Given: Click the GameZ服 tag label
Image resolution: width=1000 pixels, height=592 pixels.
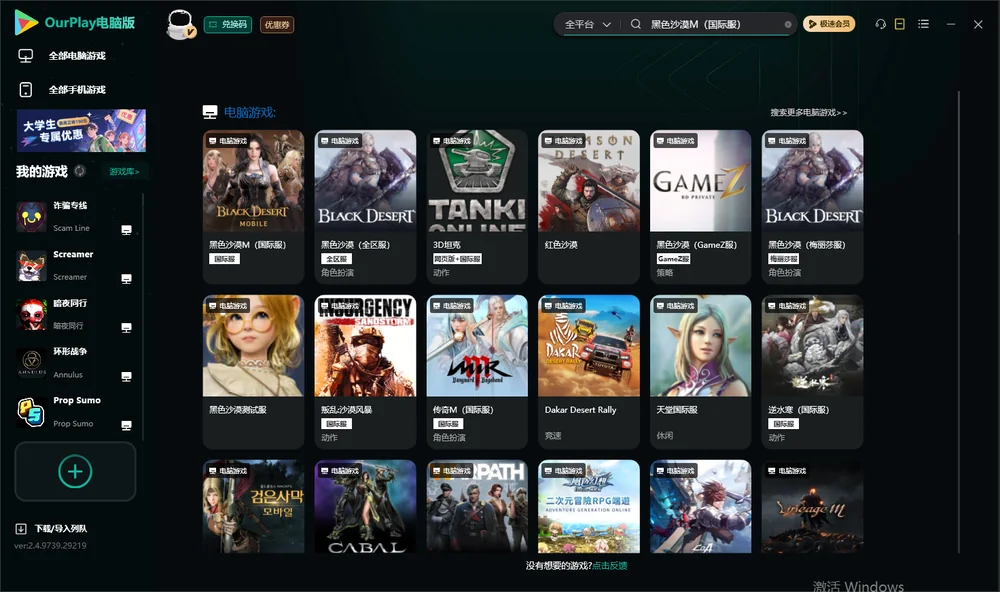Looking at the screenshot, I should coord(673,259).
